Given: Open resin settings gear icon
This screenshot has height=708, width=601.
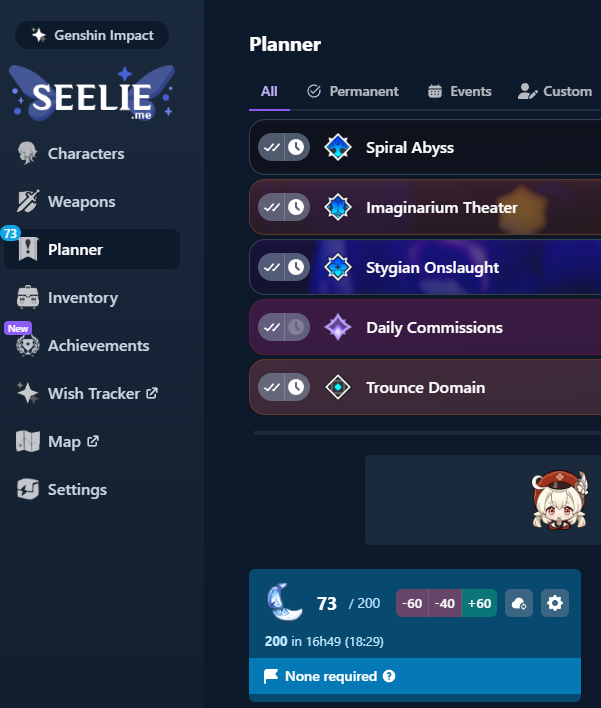Looking at the screenshot, I should [x=555, y=603].
